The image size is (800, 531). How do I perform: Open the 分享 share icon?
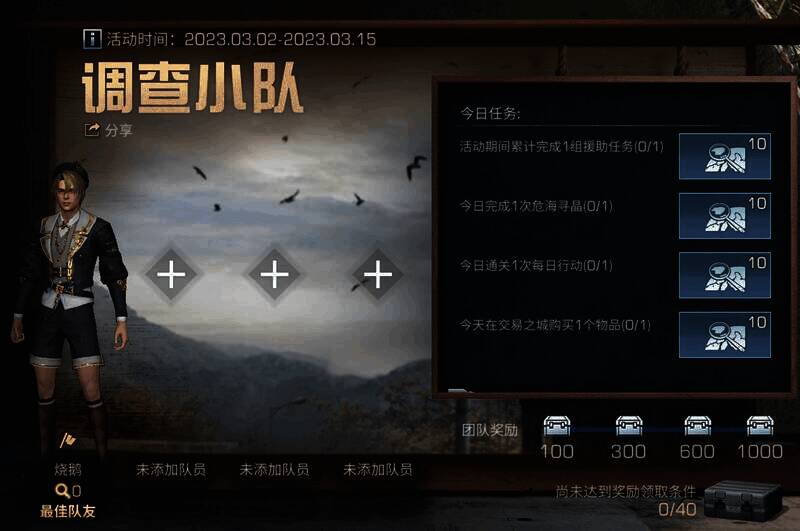pos(92,130)
